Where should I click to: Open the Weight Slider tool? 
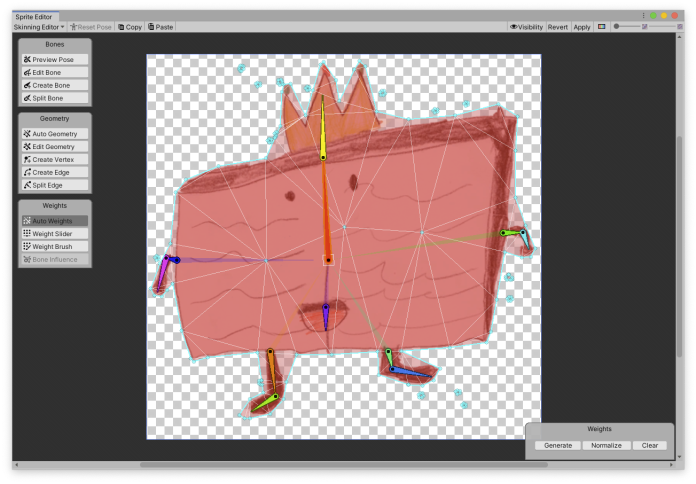coord(55,234)
